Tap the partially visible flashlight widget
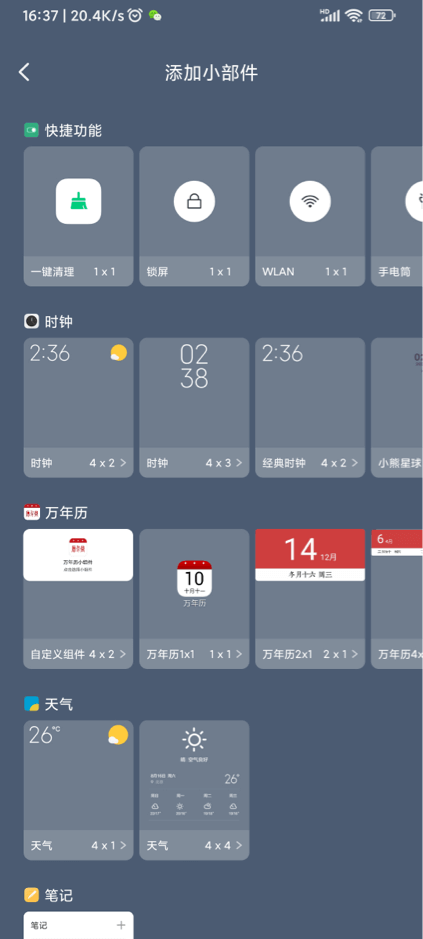 coord(397,216)
